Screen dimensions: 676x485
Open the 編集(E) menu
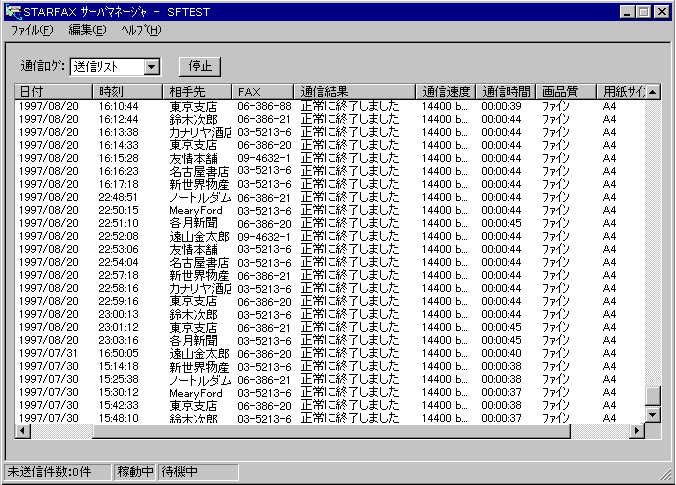tap(86, 30)
